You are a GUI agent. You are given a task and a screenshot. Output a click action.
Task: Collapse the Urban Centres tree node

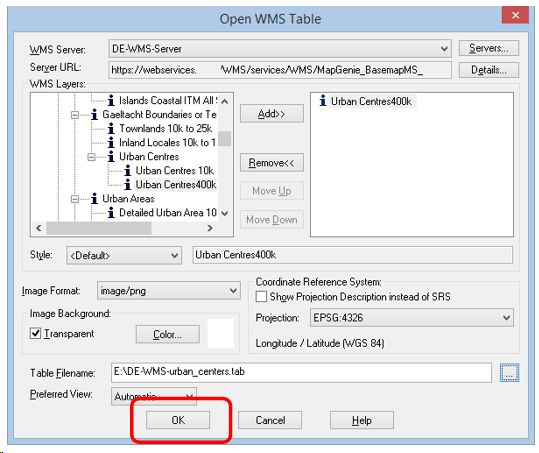[x=91, y=157]
